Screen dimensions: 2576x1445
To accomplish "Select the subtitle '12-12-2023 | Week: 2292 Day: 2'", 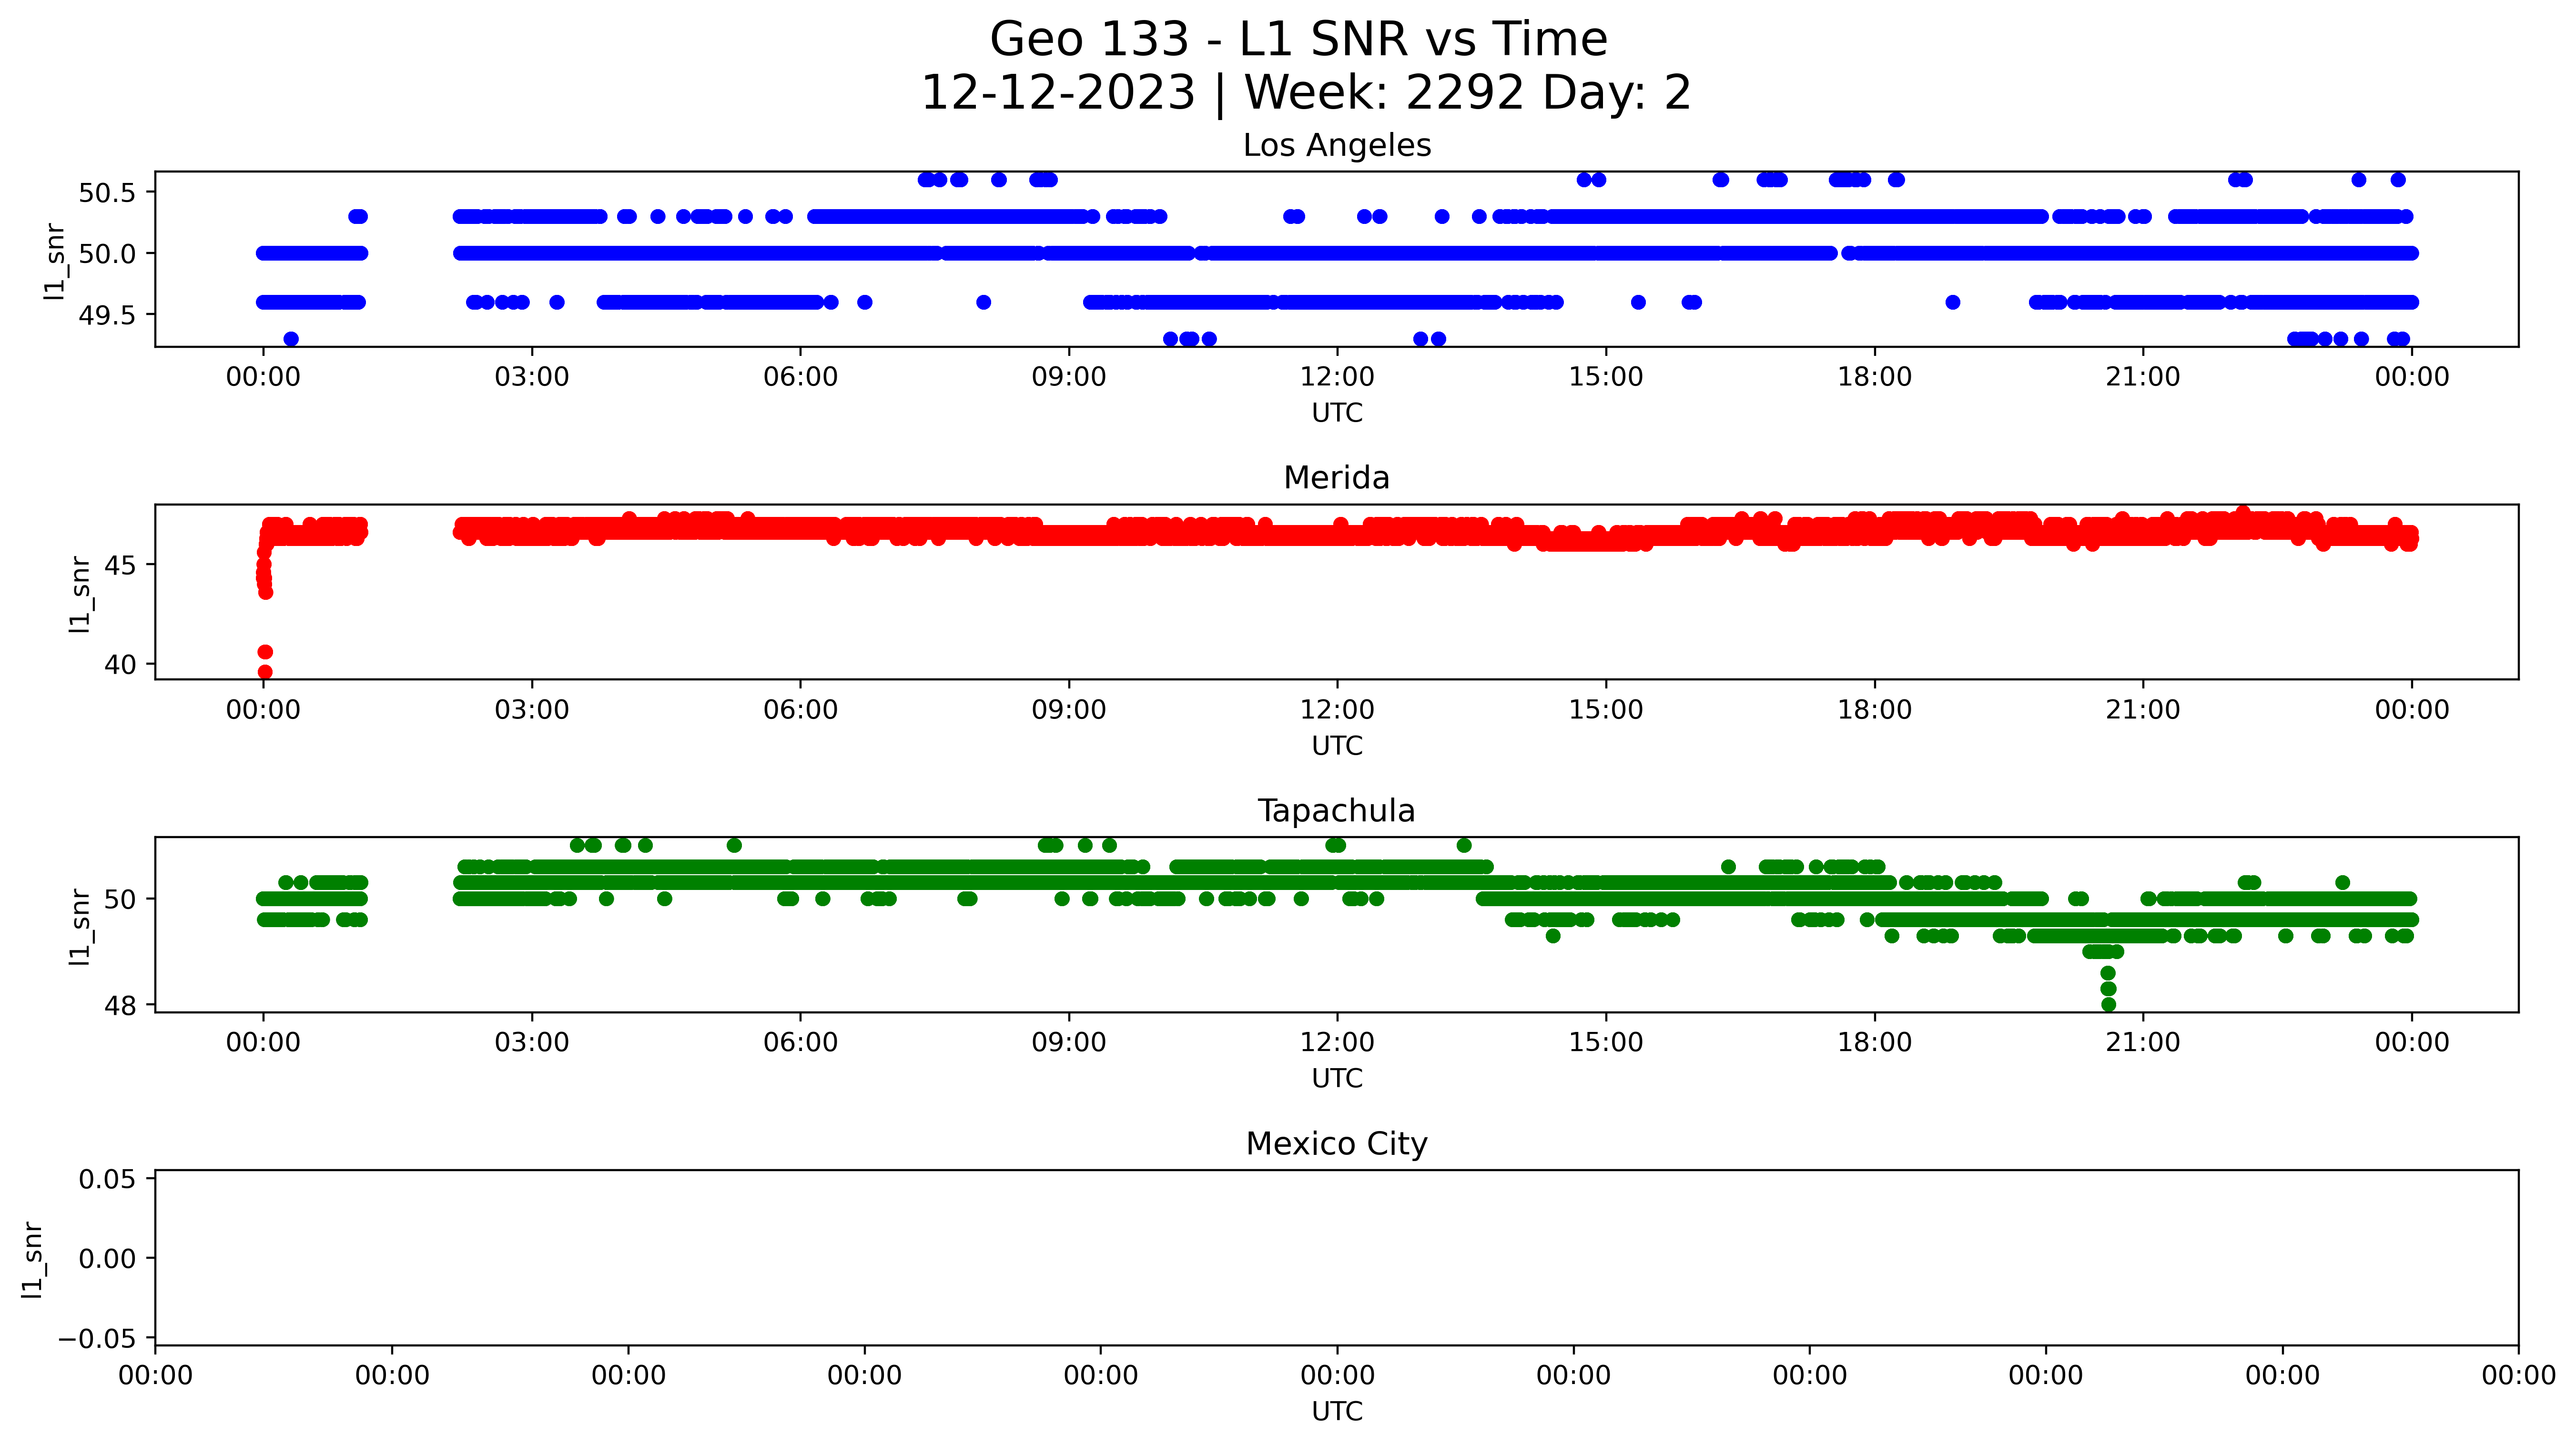I will tap(1305, 93).
